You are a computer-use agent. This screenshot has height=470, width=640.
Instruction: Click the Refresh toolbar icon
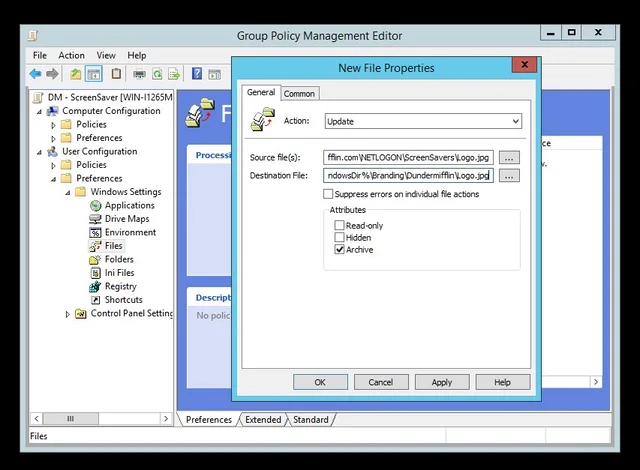(157, 74)
